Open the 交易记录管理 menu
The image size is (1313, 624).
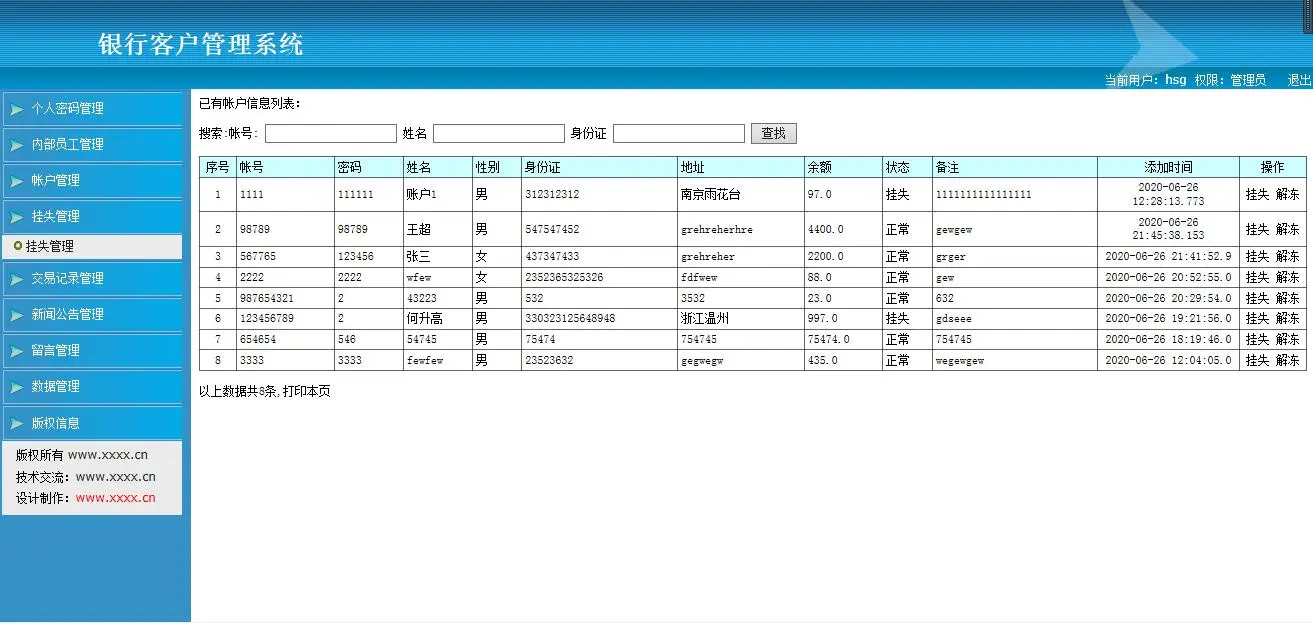92,278
